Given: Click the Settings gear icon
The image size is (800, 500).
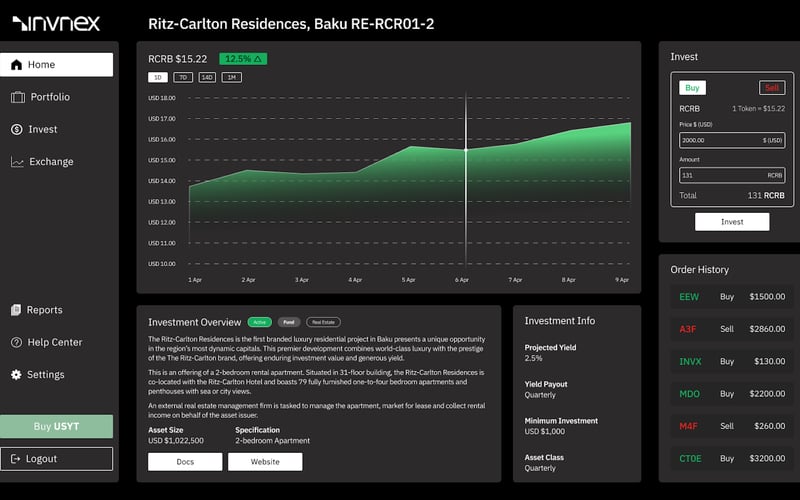Looking at the screenshot, I should pyautogui.click(x=16, y=374).
